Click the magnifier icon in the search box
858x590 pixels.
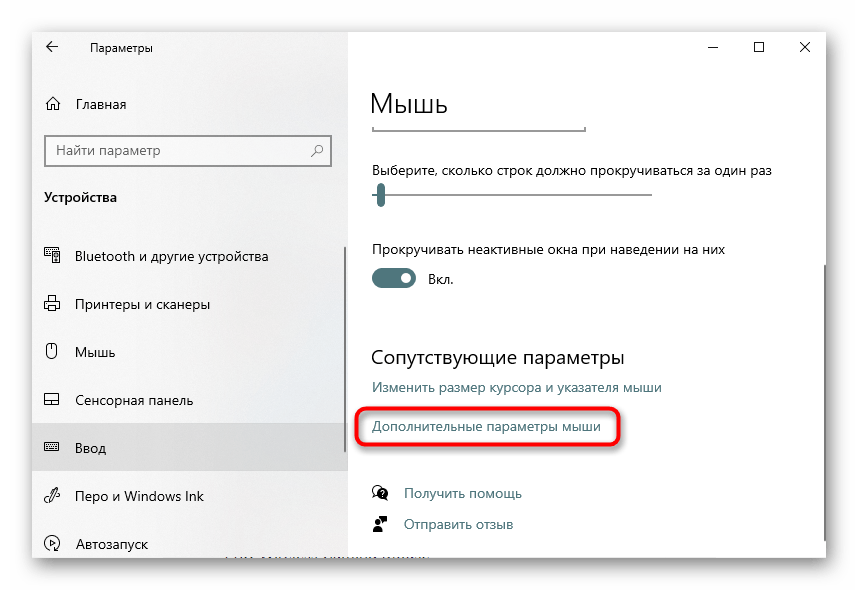point(317,151)
